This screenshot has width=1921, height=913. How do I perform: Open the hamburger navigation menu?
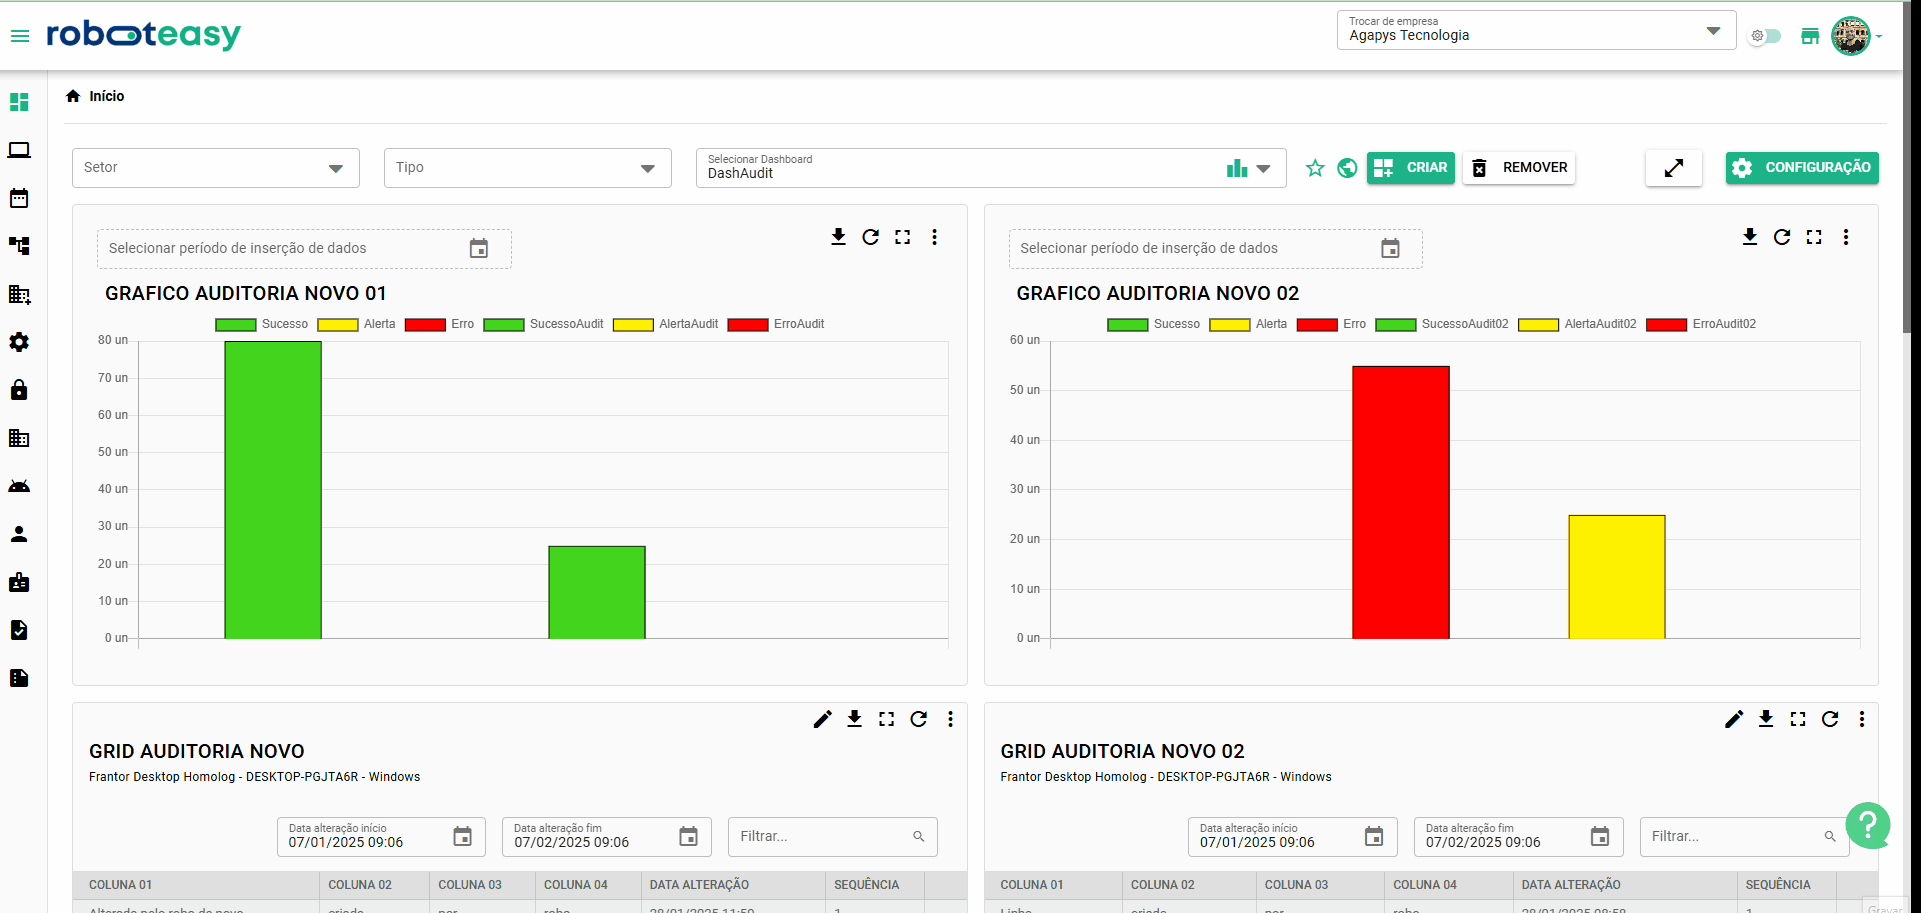click(20, 36)
